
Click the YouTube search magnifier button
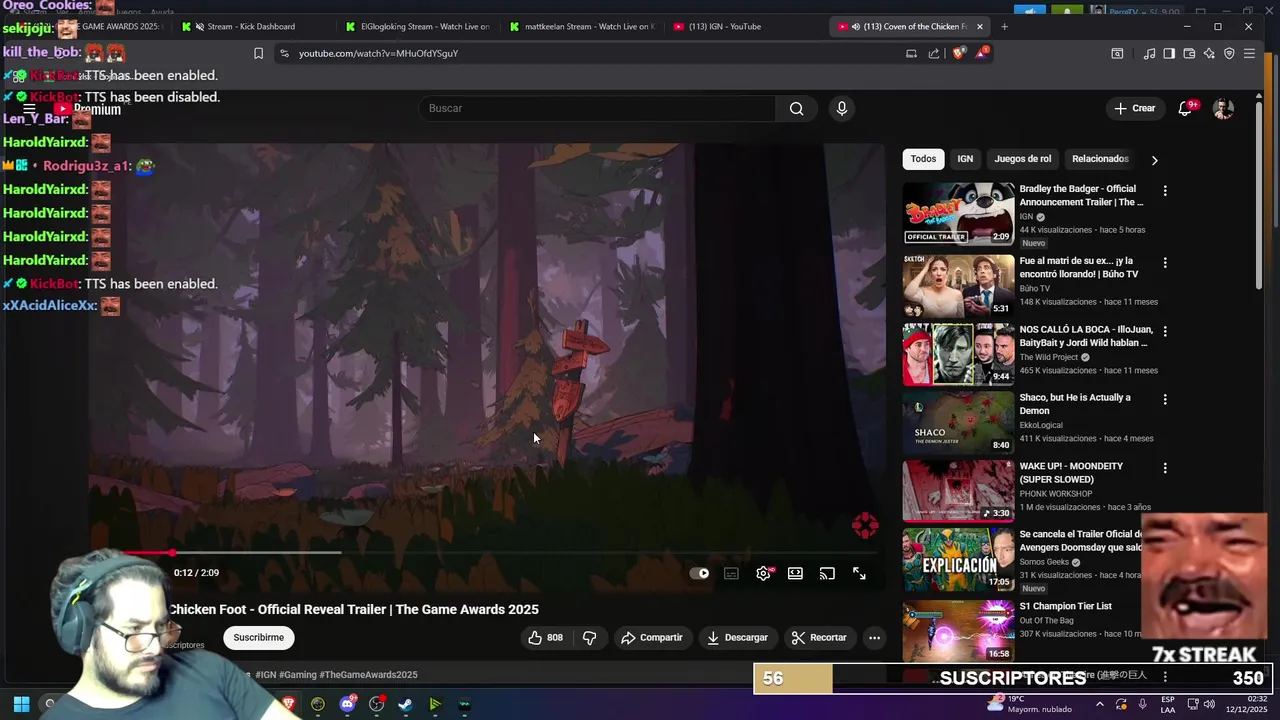pos(796,108)
